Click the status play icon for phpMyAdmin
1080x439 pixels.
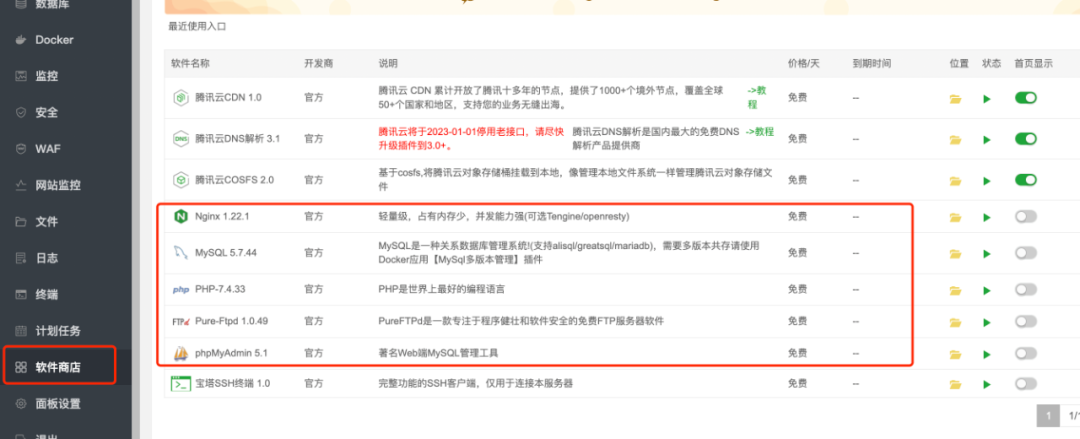tap(987, 354)
